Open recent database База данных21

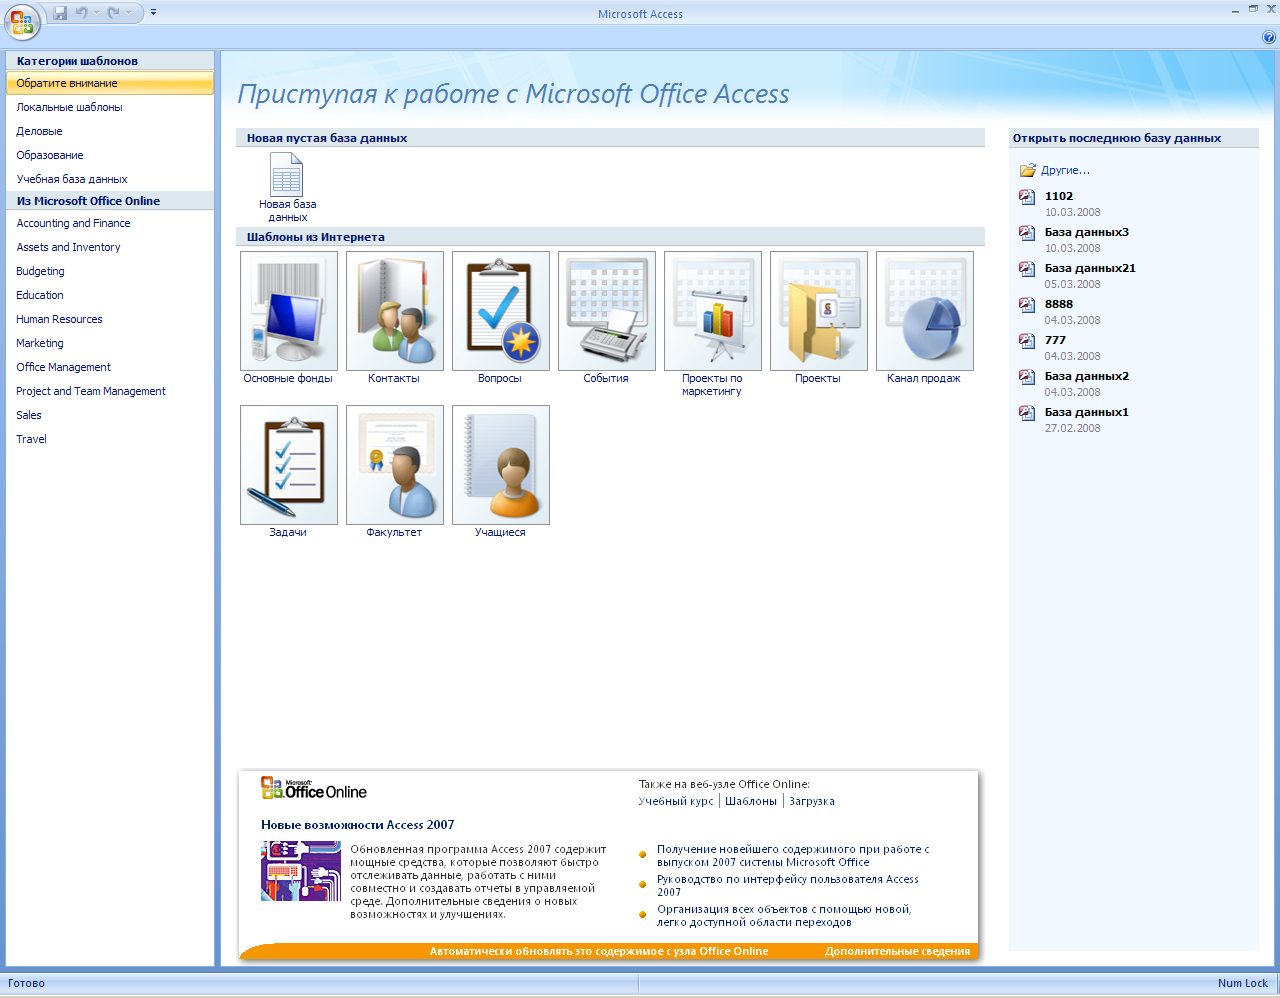[1090, 268]
